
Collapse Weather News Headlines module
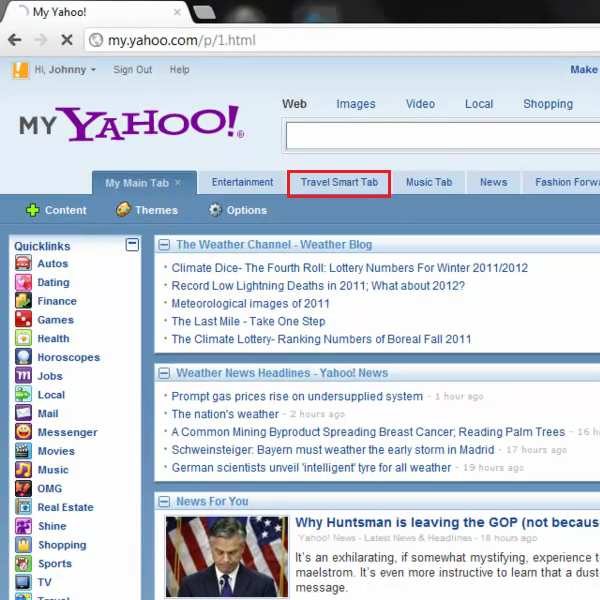click(x=164, y=373)
